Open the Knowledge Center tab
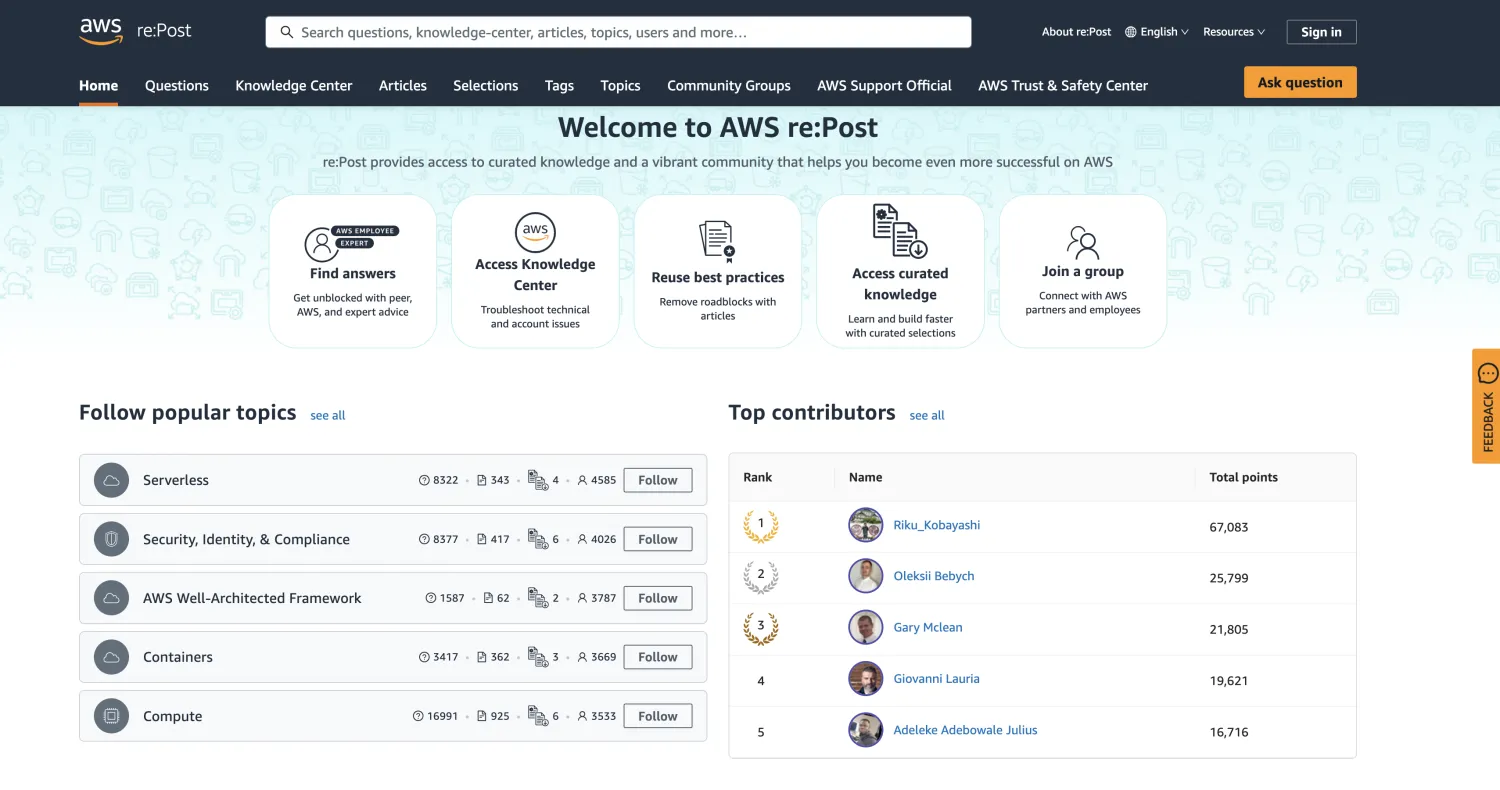Viewport: 1500px width, 790px height. tap(294, 86)
